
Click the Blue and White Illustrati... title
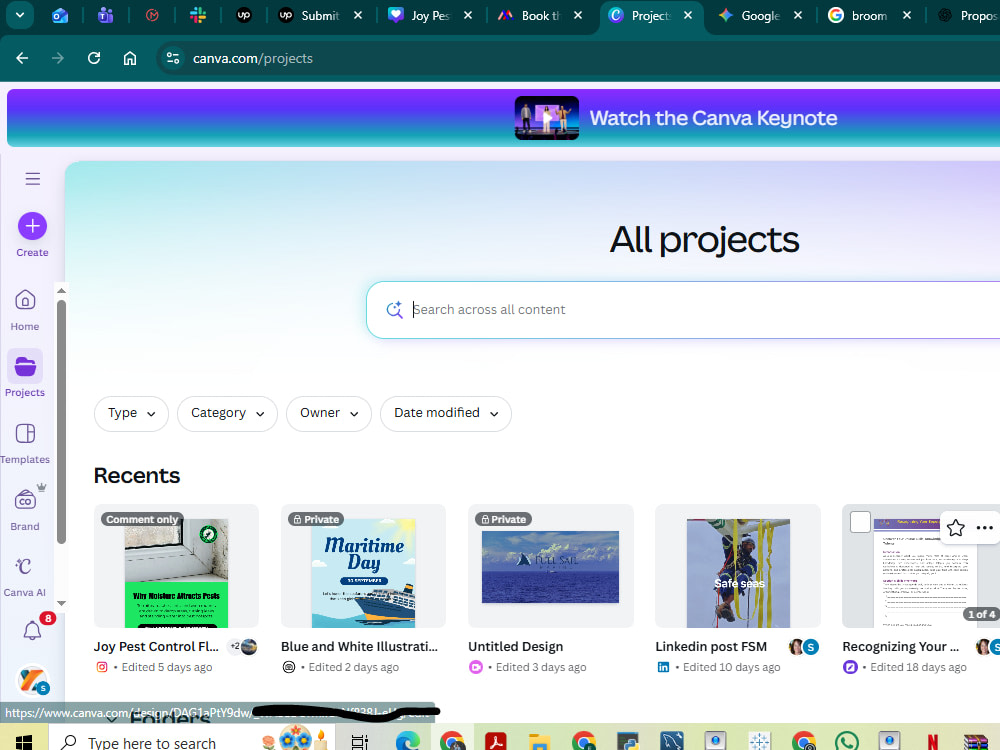359,647
